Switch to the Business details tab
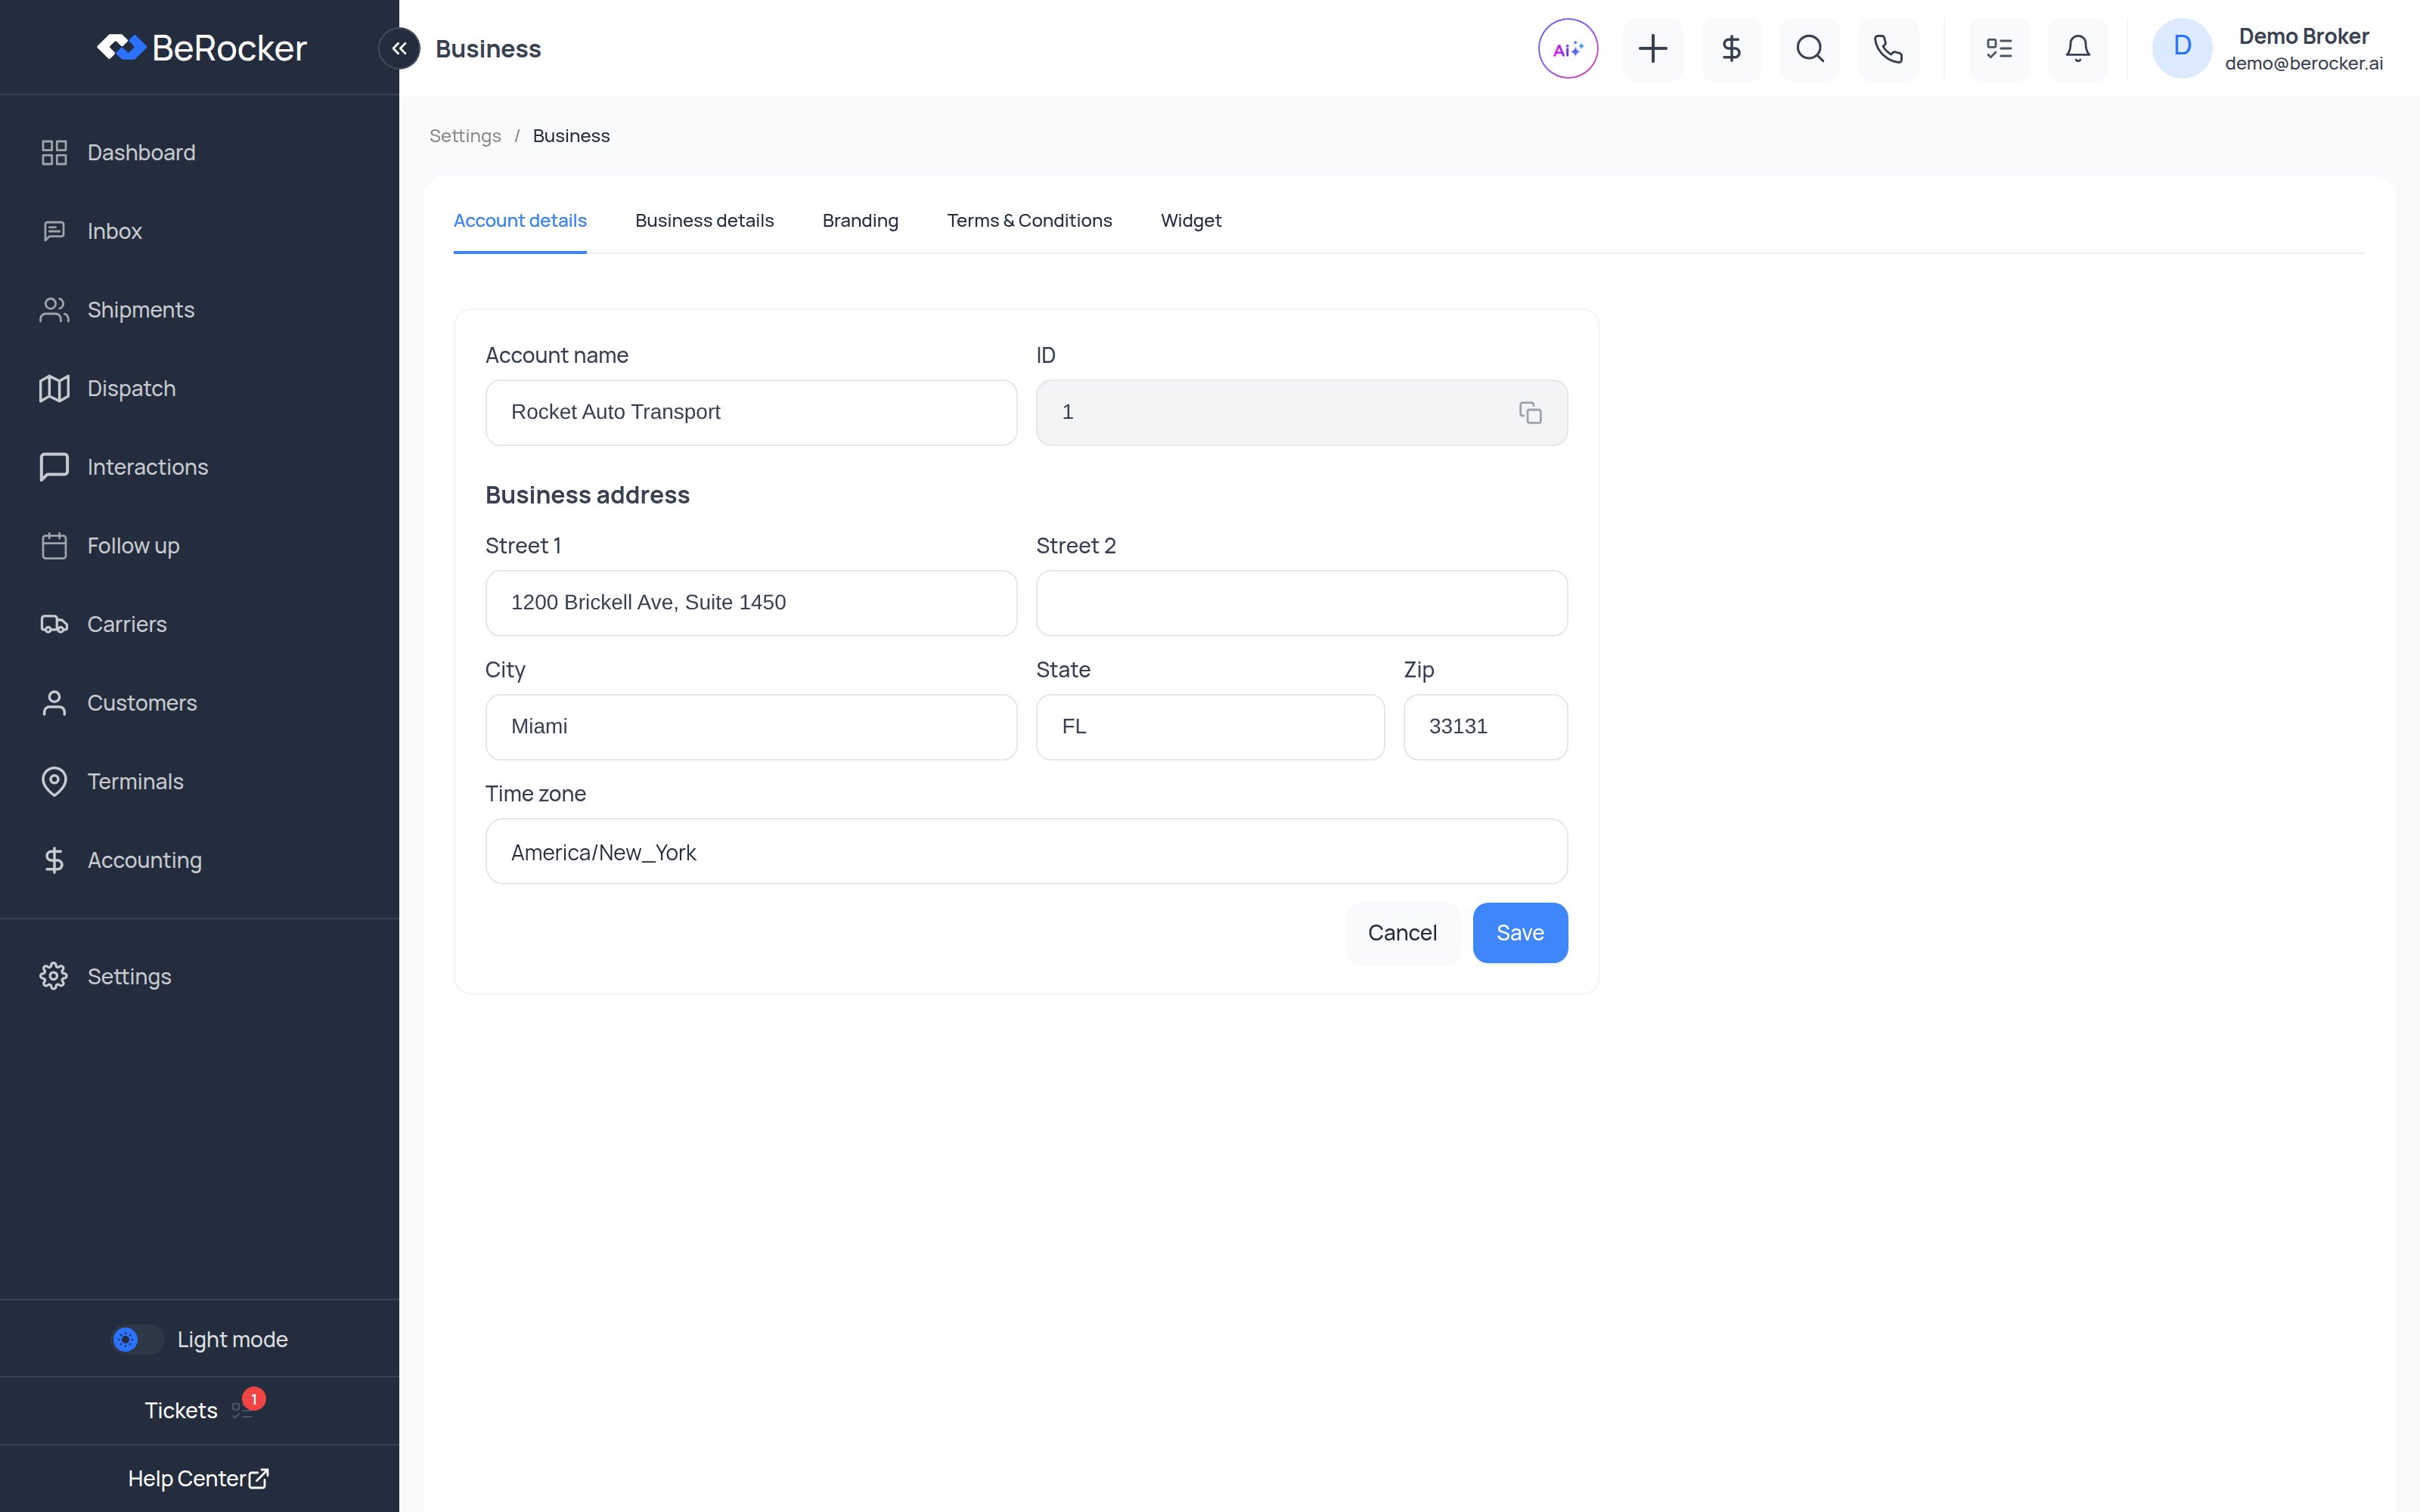 tap(704, 220)
